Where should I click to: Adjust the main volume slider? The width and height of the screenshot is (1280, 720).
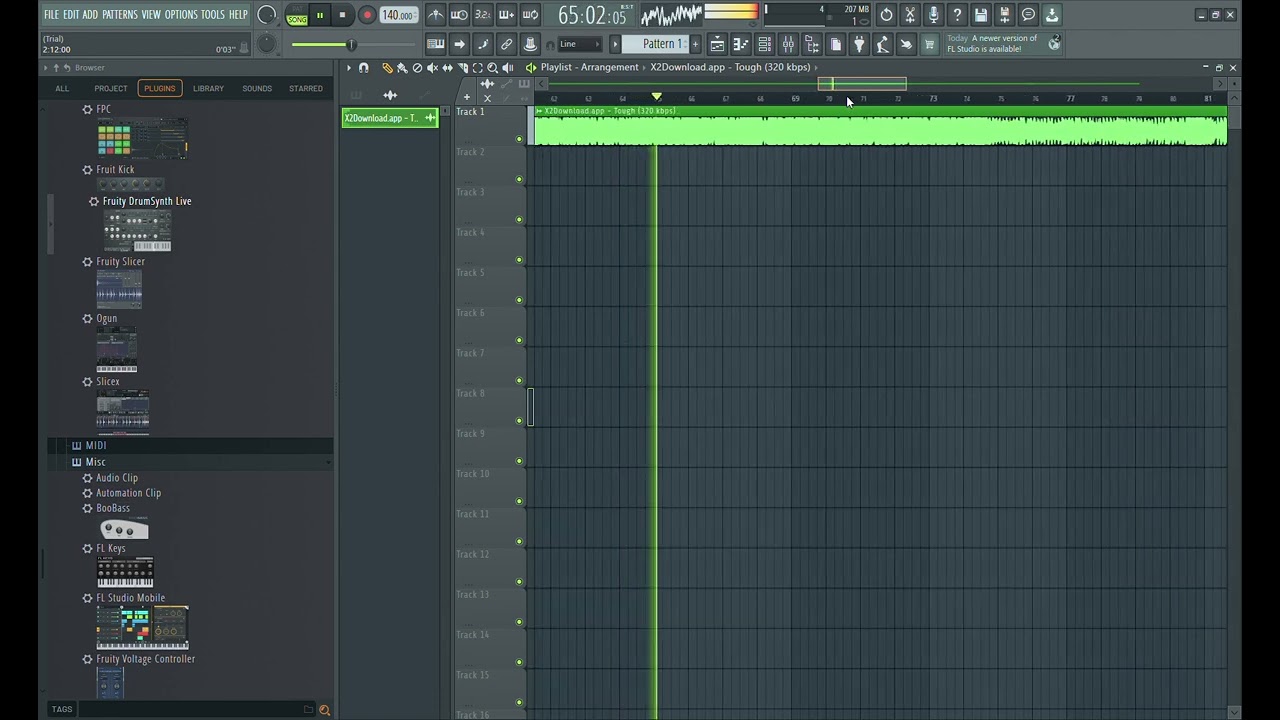click(x=350, y=44)
